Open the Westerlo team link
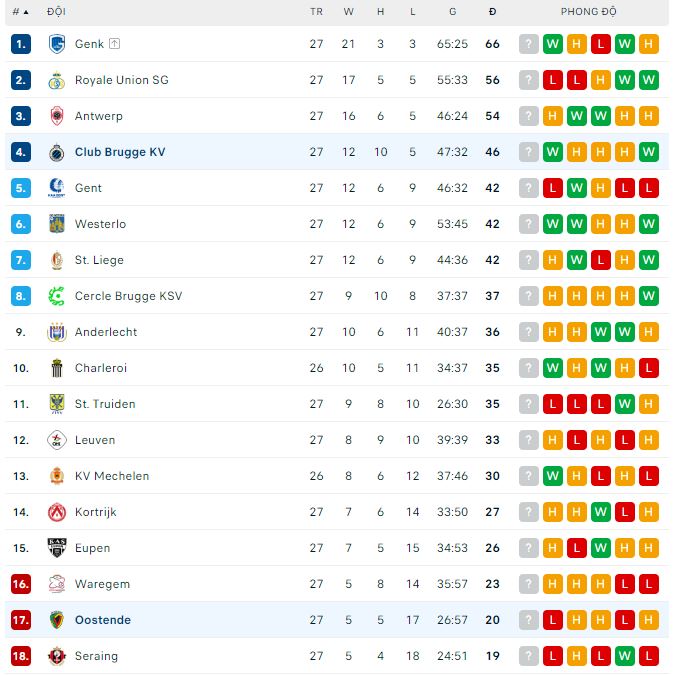The image size is (675, 675). 100,224
